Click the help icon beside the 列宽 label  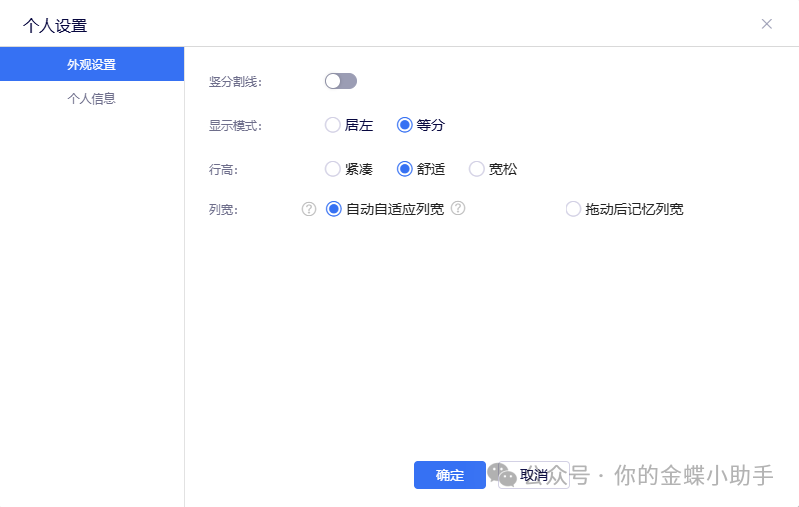pyautogui.click(x=309, y=209)
